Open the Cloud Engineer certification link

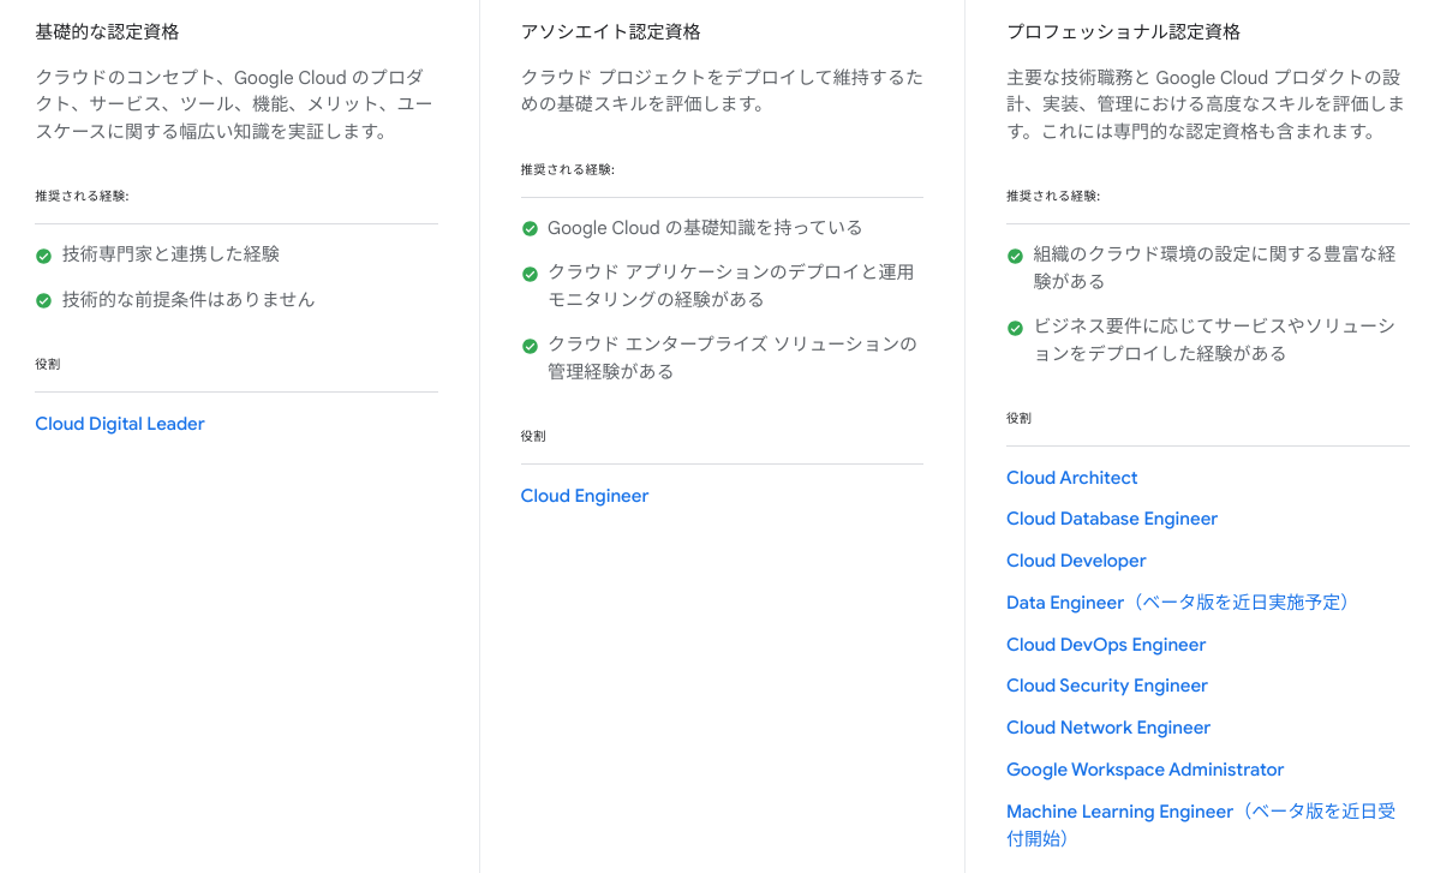pos(584,496)
